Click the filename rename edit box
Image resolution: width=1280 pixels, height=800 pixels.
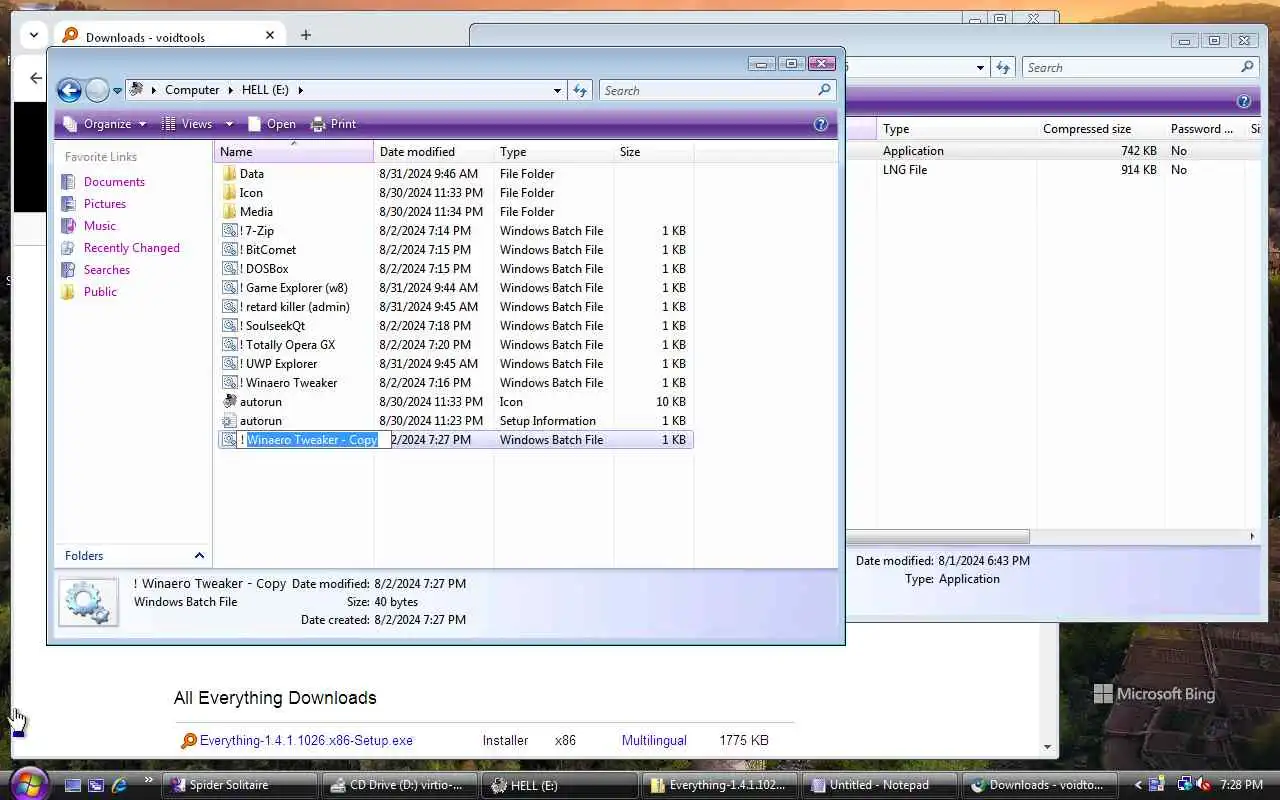pos(313,440)
